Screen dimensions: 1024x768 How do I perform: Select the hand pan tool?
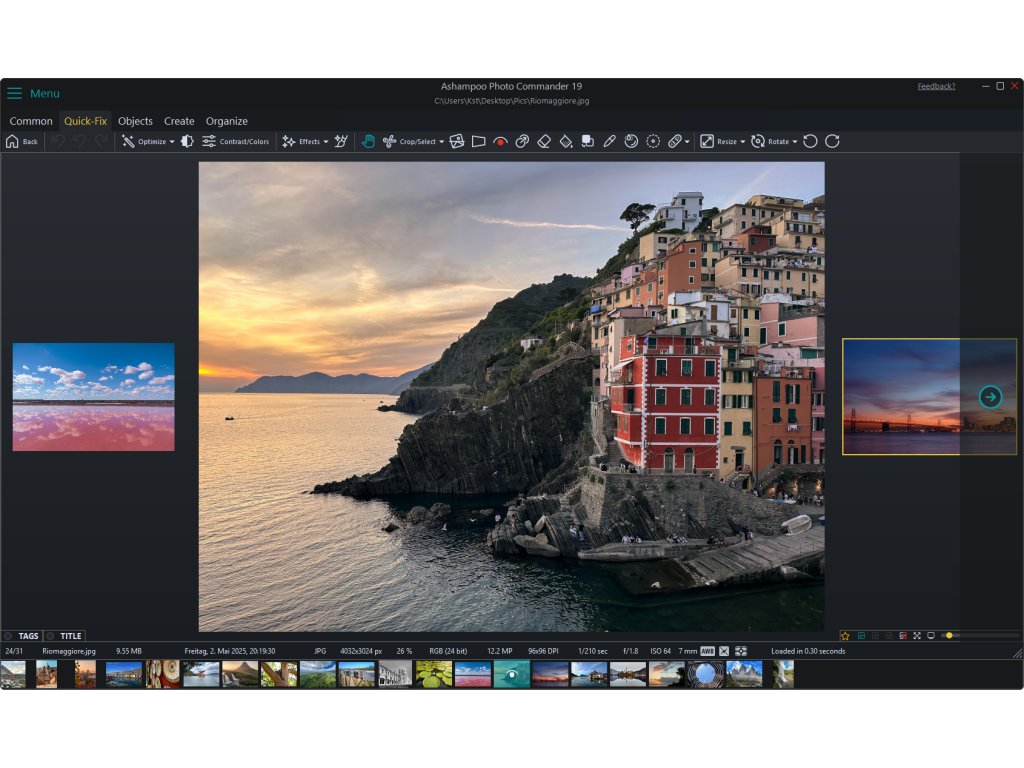tap(368, 142)
